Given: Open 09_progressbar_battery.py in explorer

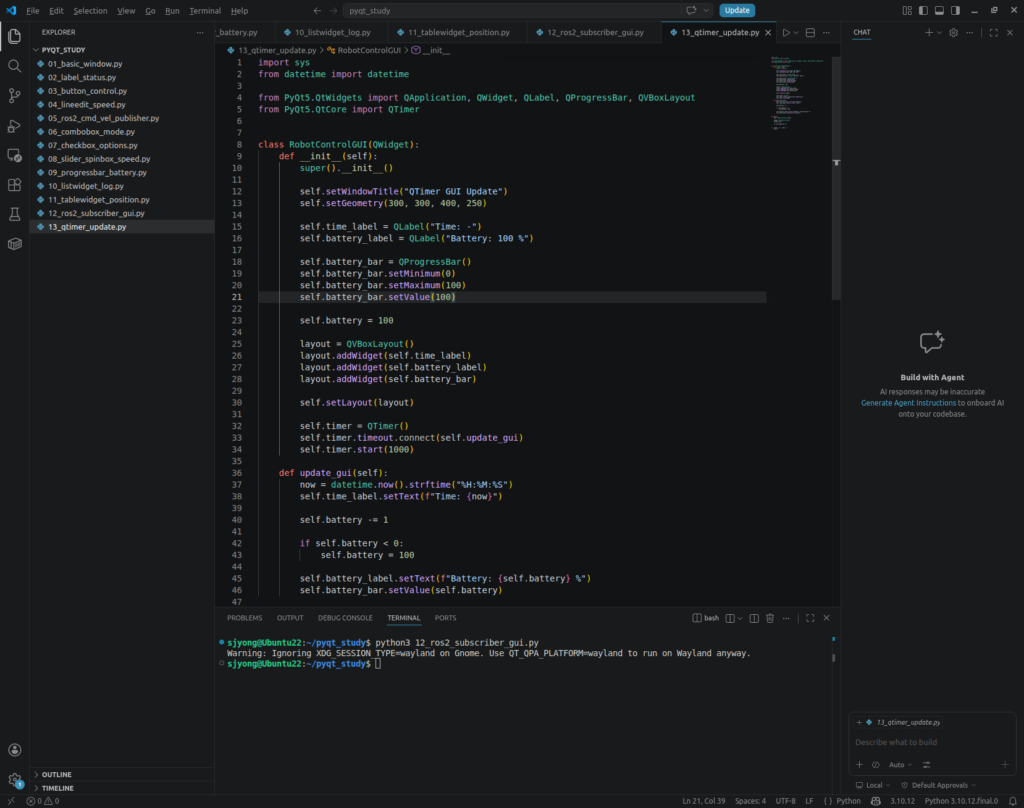Looking at the screenshot, I should tap(121, 172).
